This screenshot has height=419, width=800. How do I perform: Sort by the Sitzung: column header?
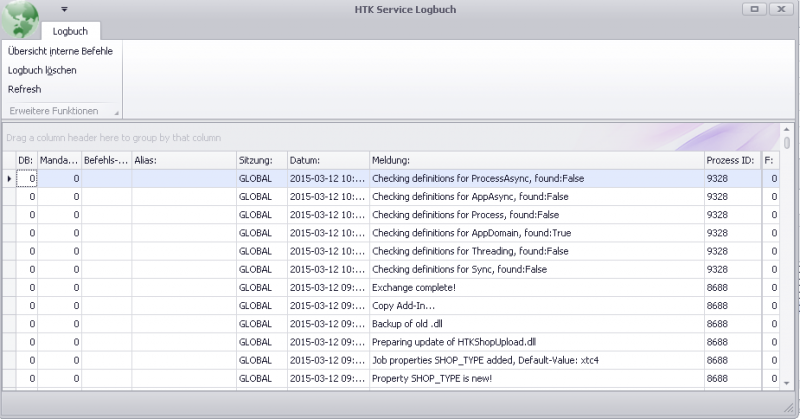click(260, 160)
